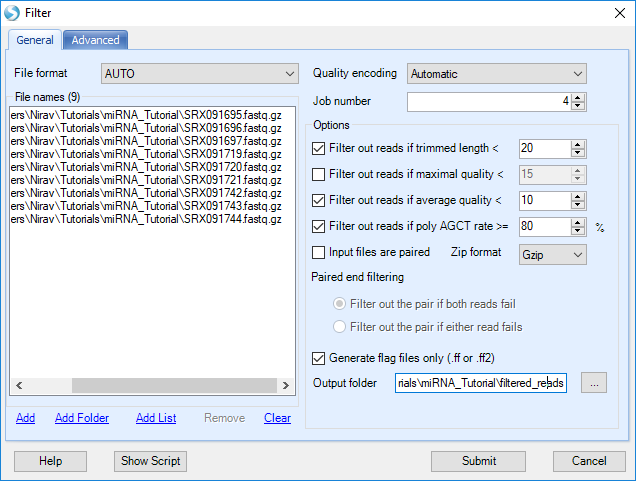
Task: Click the file list left scroll arrow
Action: (x=19, y=385)
